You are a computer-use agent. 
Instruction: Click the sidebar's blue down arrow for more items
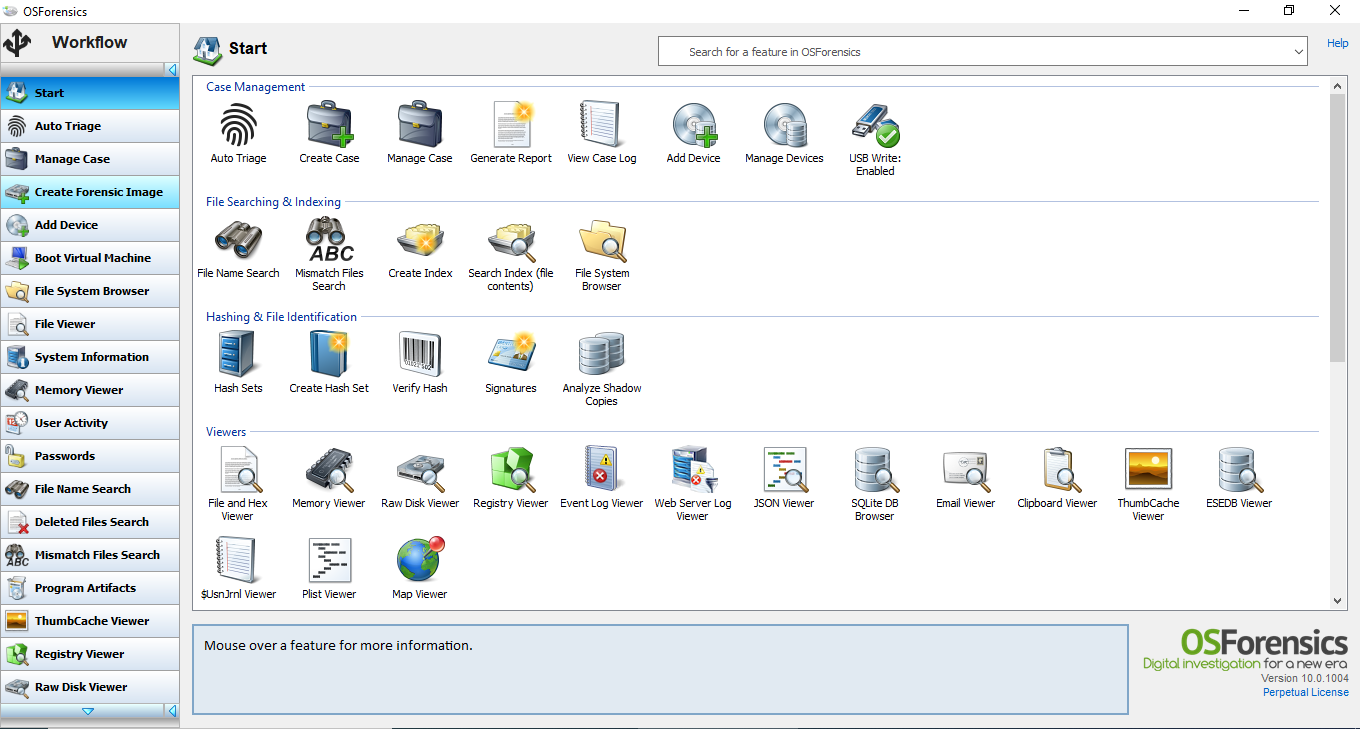[x=88, y=711]
